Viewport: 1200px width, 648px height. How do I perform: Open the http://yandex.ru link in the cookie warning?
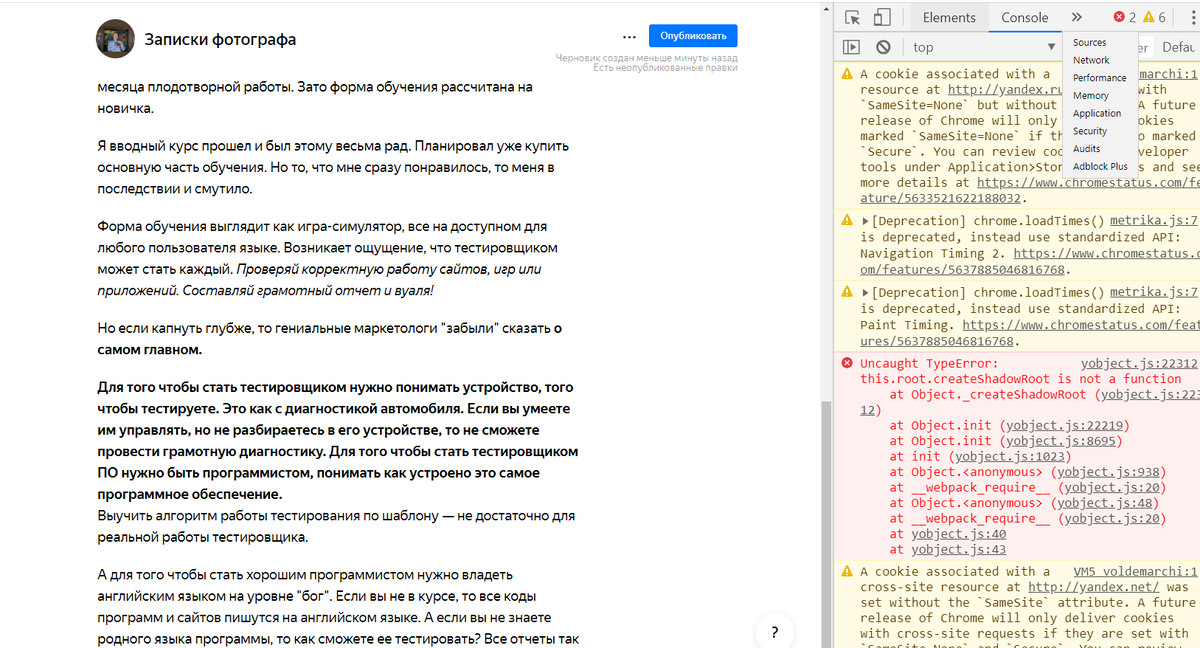tap(1005, 89)
